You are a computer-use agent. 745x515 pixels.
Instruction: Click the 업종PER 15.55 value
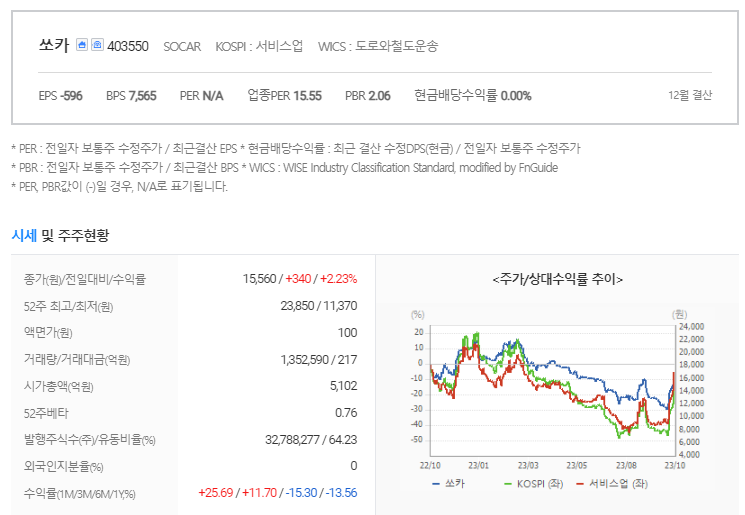pyautogui.click(x=284, y=95)
